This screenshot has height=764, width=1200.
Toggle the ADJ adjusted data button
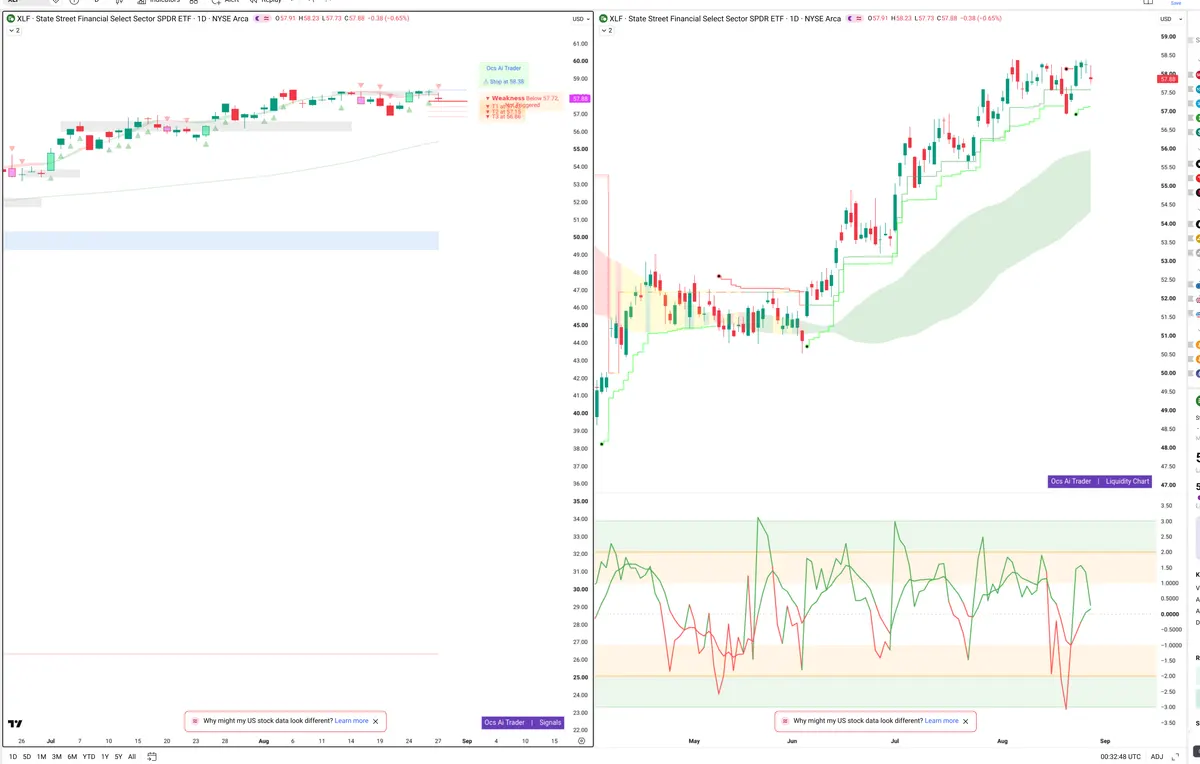tap(1157, 757)
